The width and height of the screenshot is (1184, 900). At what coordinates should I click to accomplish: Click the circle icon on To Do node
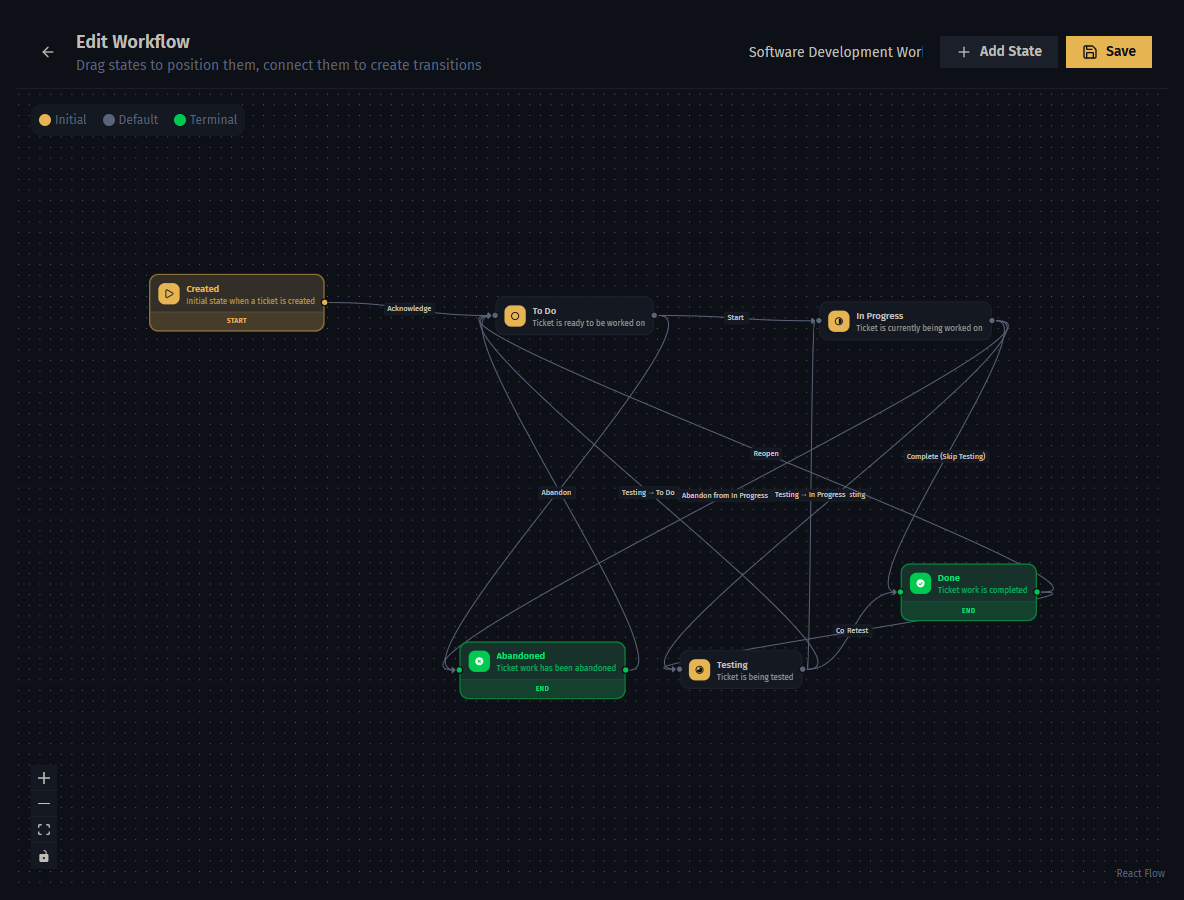tap(515, 316)
